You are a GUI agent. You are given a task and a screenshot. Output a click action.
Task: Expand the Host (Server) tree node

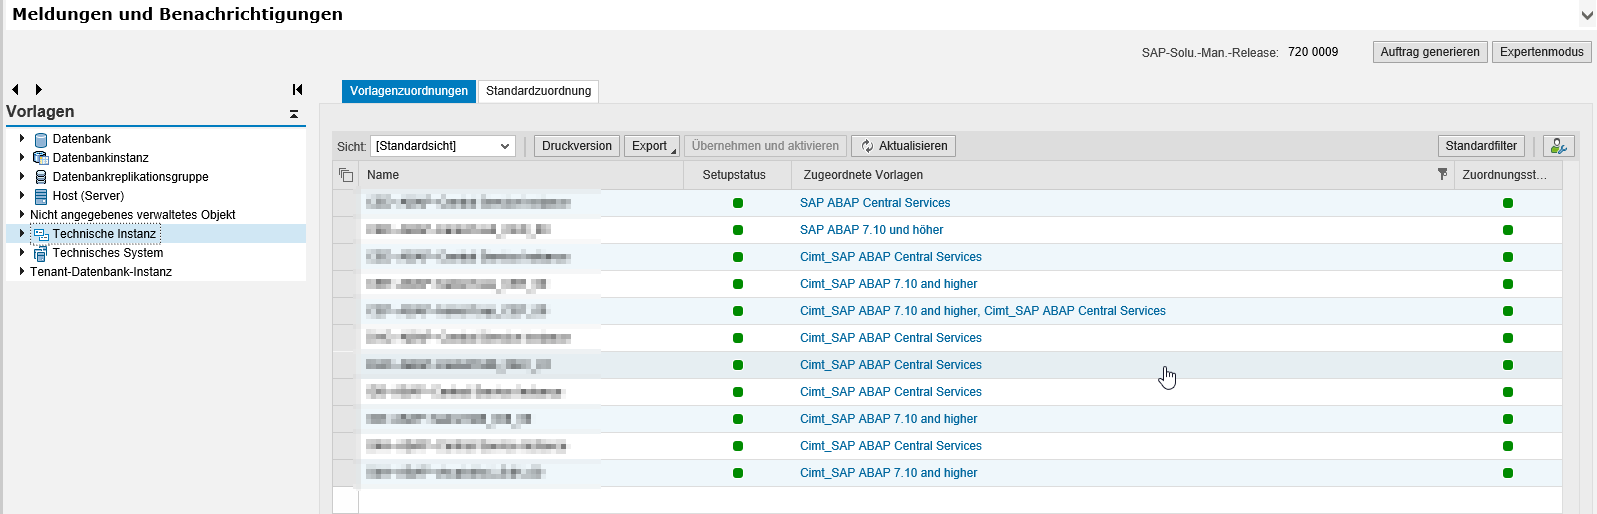click(22, 195)
